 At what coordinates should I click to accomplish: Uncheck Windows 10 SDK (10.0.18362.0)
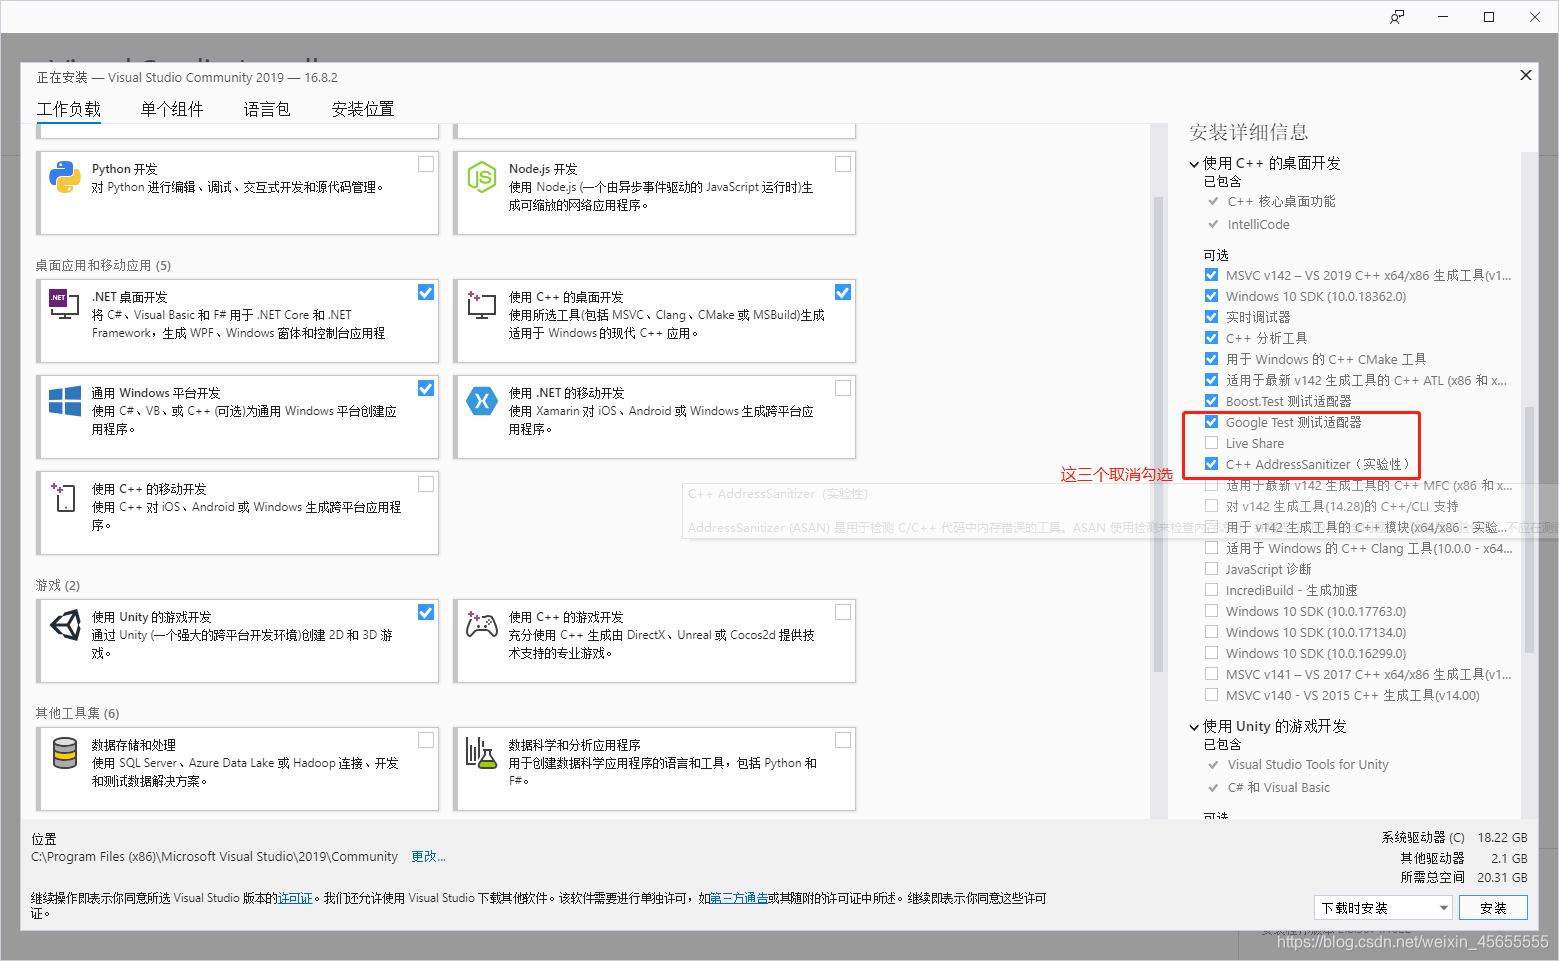pos(1211,296)
